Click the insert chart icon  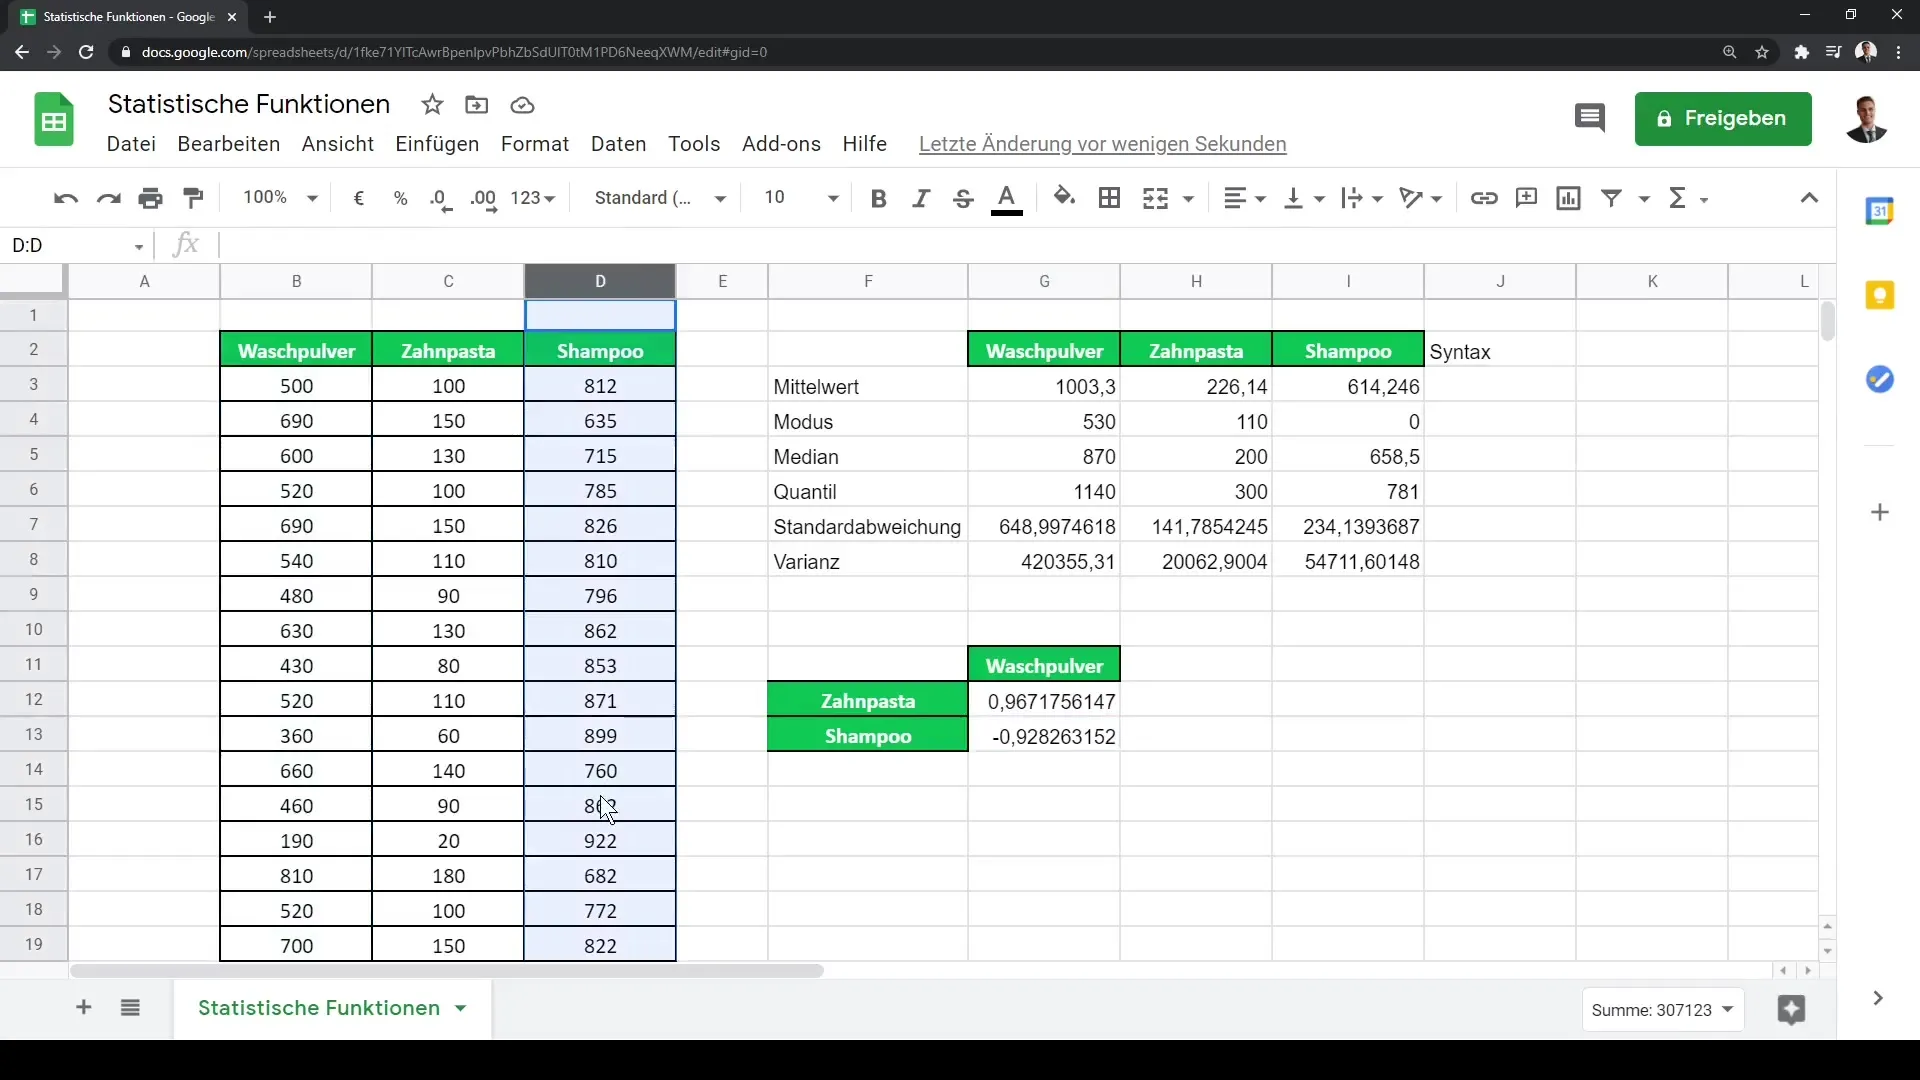(1568, 198)
